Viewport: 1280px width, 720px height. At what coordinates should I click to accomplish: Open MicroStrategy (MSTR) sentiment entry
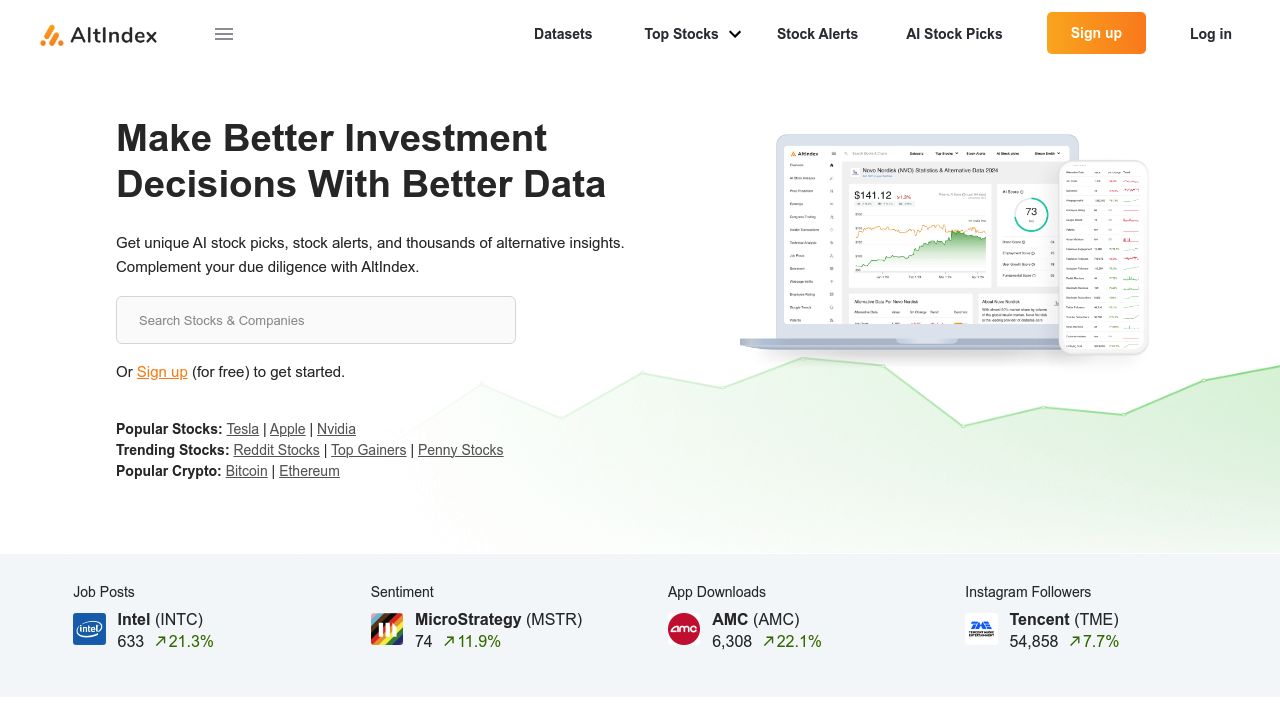click(498, 620)
